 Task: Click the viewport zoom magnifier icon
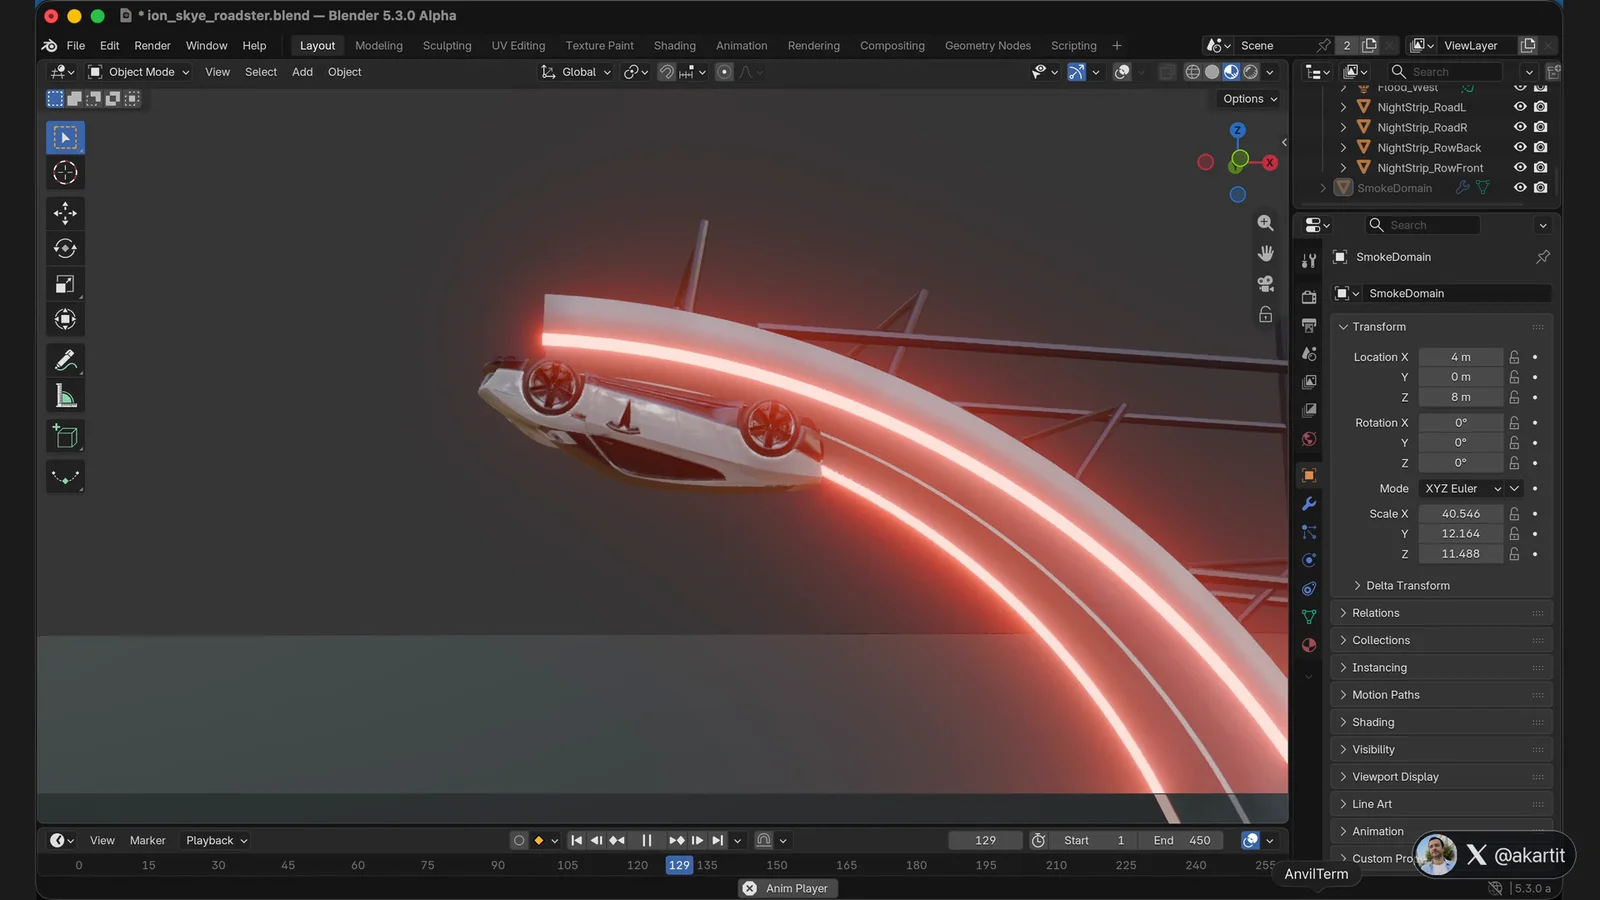click(x=1265, y=223)
